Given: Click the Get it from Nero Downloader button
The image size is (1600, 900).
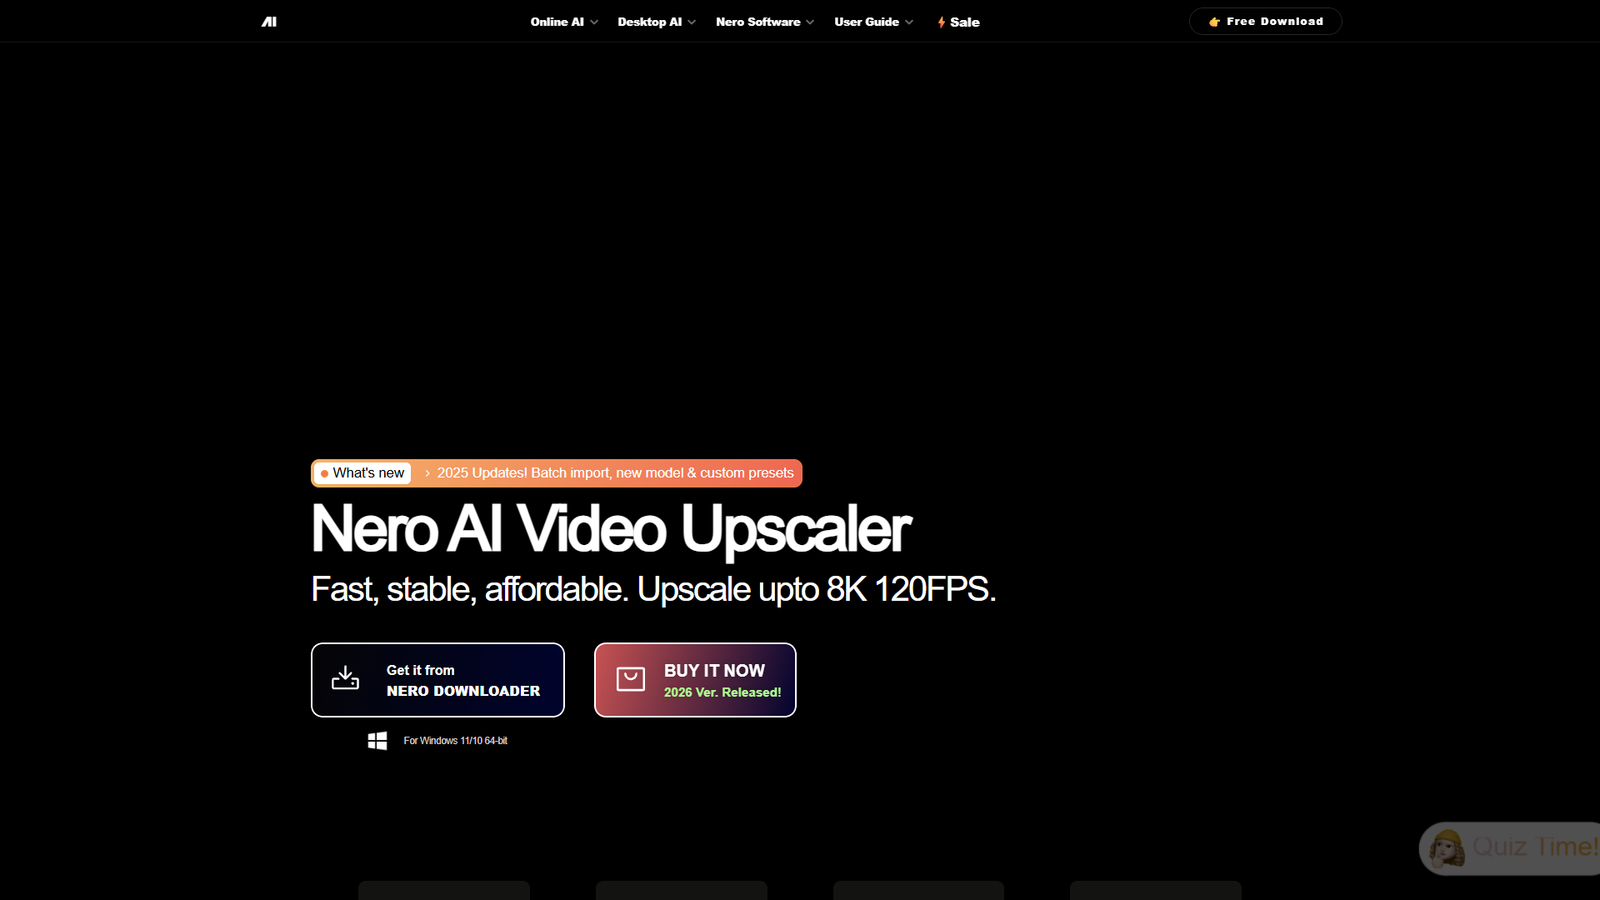Looking at the screenshot, I should [438, 680].
